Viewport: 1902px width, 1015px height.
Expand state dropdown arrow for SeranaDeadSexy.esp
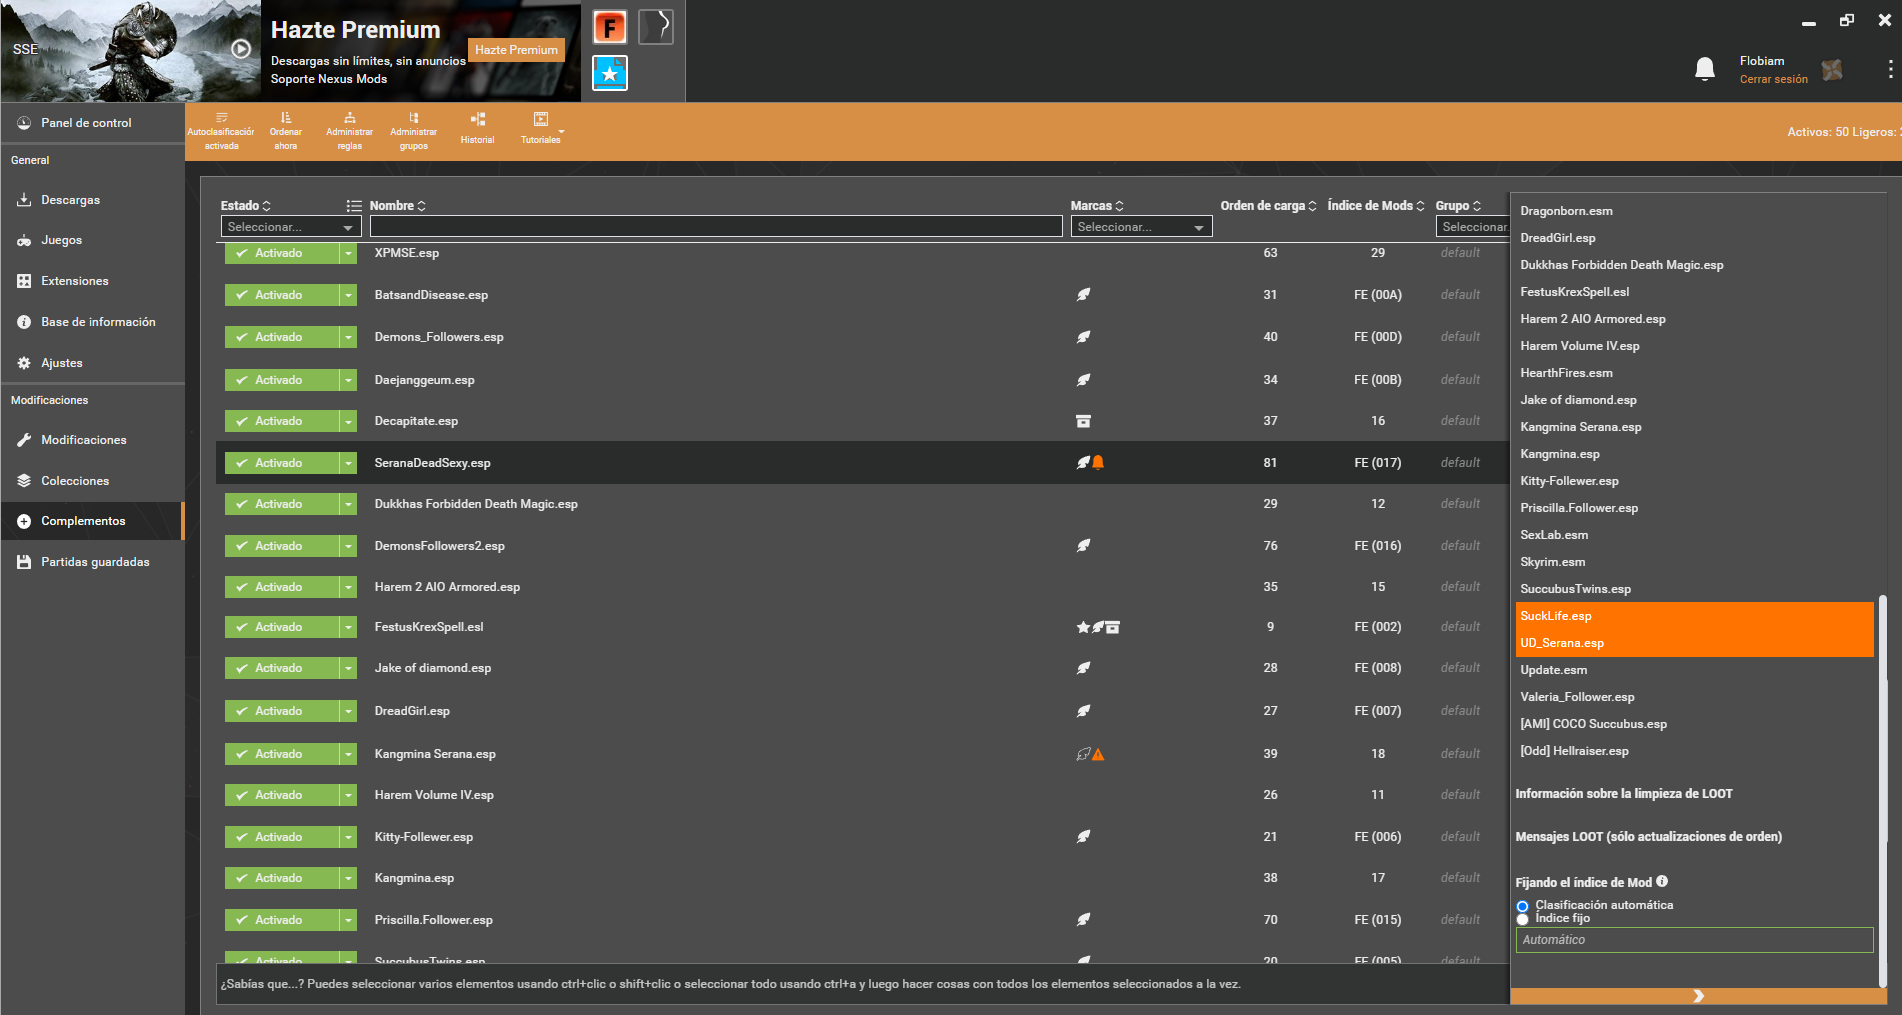tap(348, 463)
